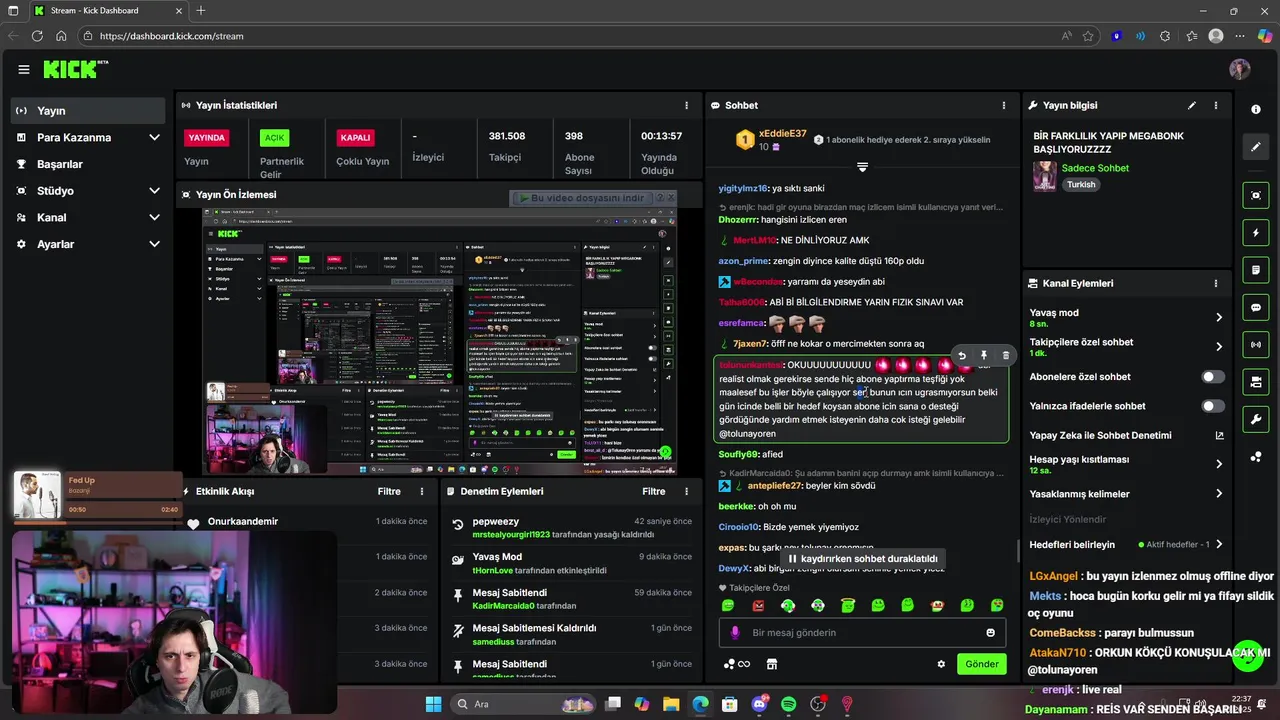Open the emoji picker in message box
Viewport: 1280px width, 720px height.
[991, 632]
